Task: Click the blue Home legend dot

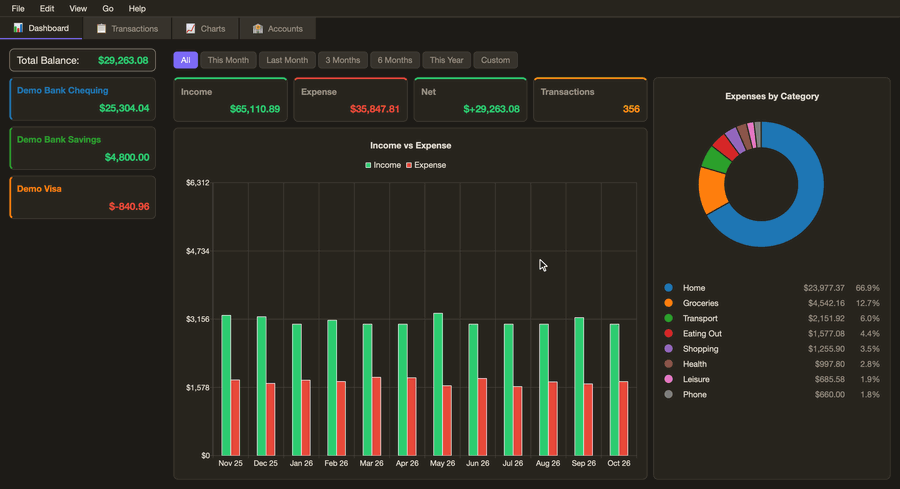Action: pos(668,288)
